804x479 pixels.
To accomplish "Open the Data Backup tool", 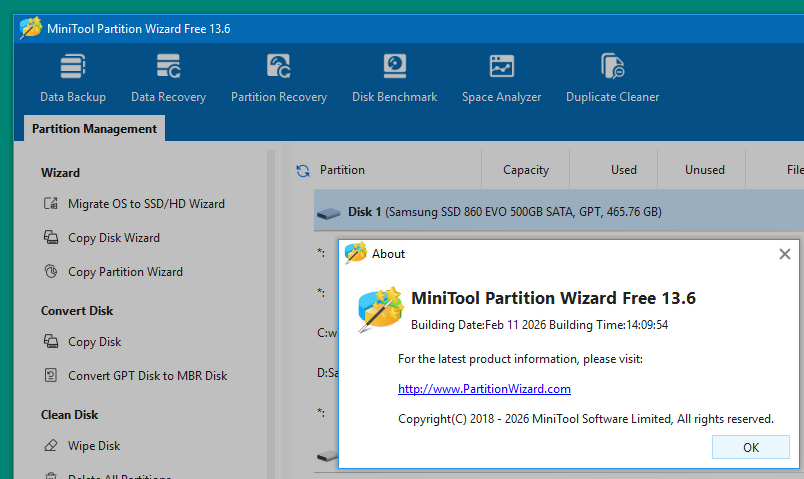I will click(73, 78).
